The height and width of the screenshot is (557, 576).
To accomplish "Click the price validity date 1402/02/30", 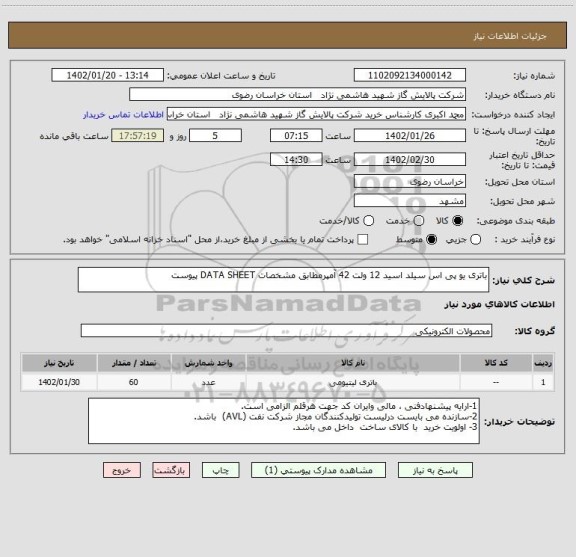I will [x=410, y=159].
